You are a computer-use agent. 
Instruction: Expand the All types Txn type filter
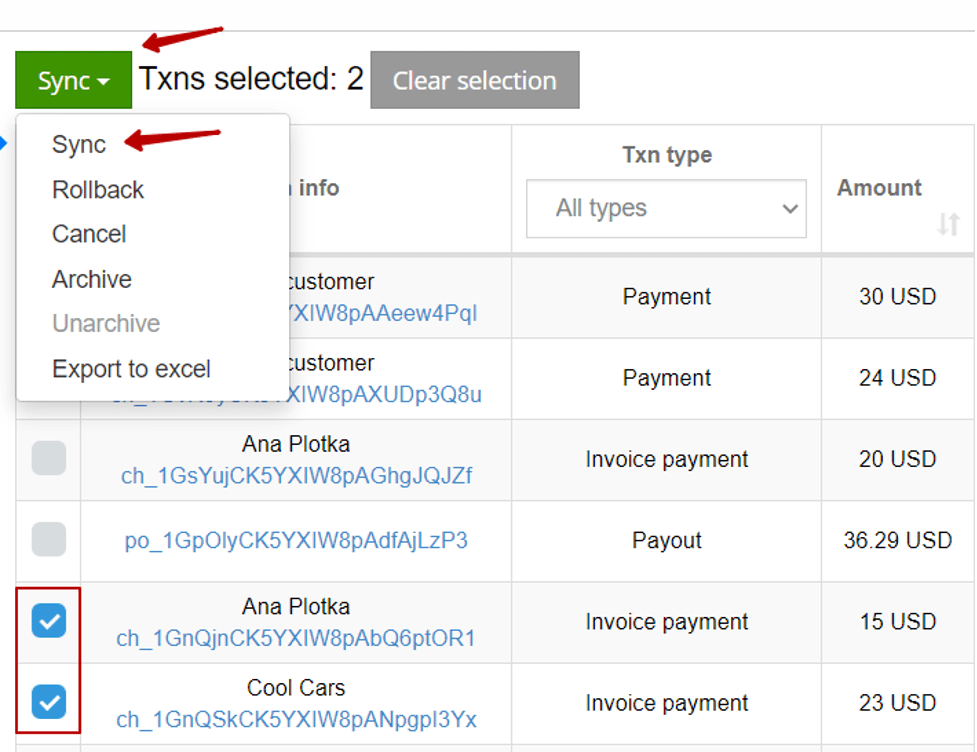point(666,209)
